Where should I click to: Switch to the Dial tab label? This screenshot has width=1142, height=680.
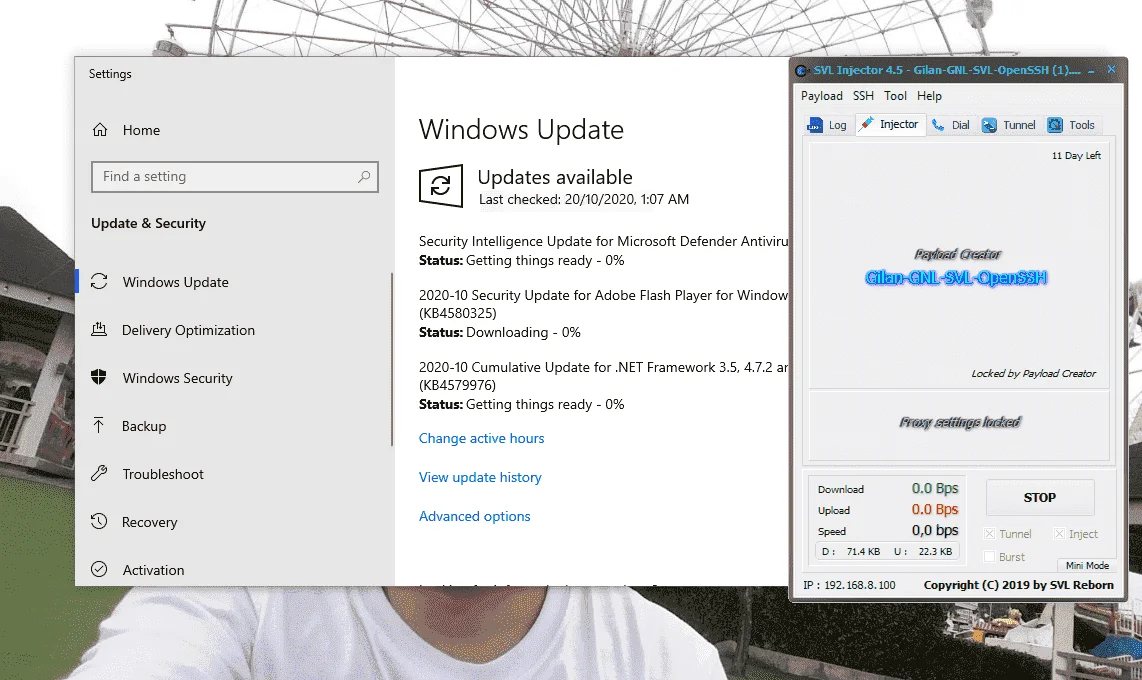point(961,125)
